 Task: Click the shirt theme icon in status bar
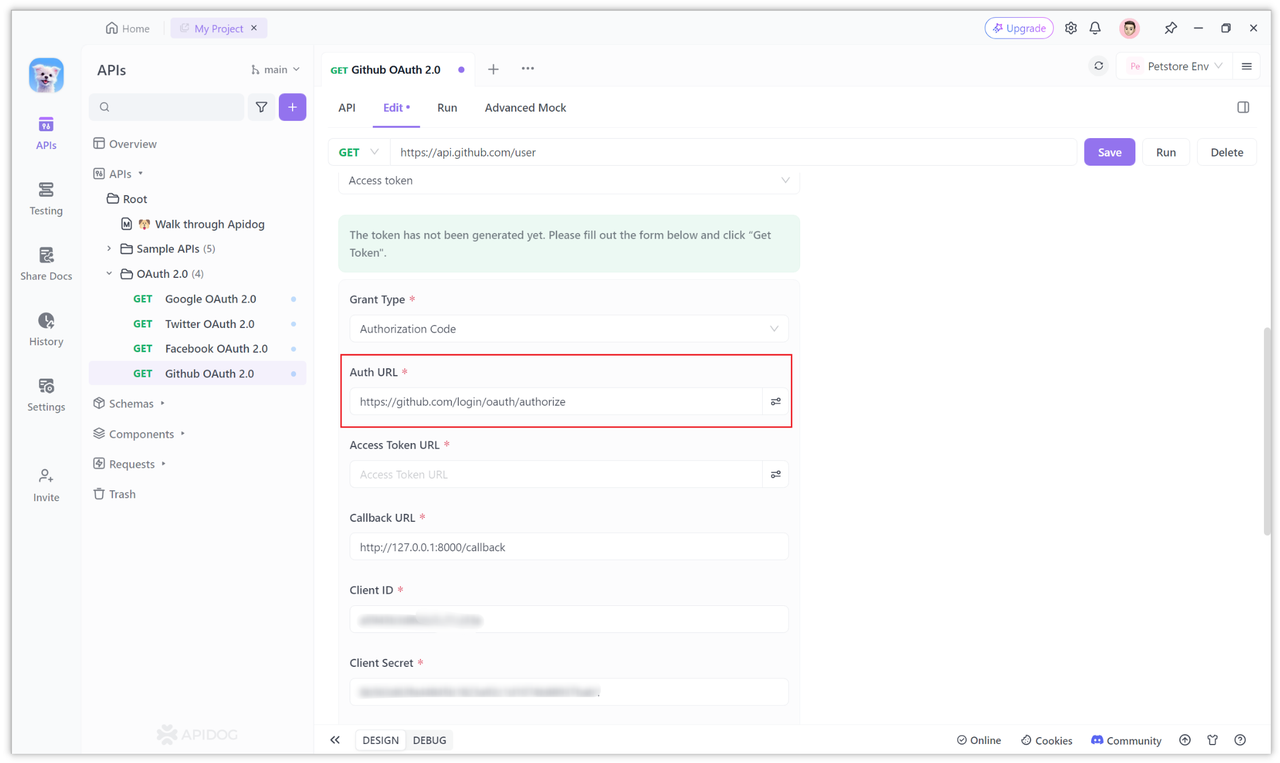1213,740
